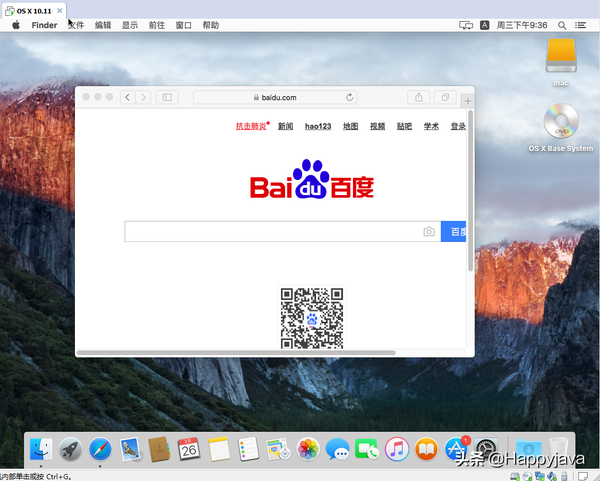Open Finder from the Dock
Image resolution: width=600 pixels, height=481 pixels.
41,449
